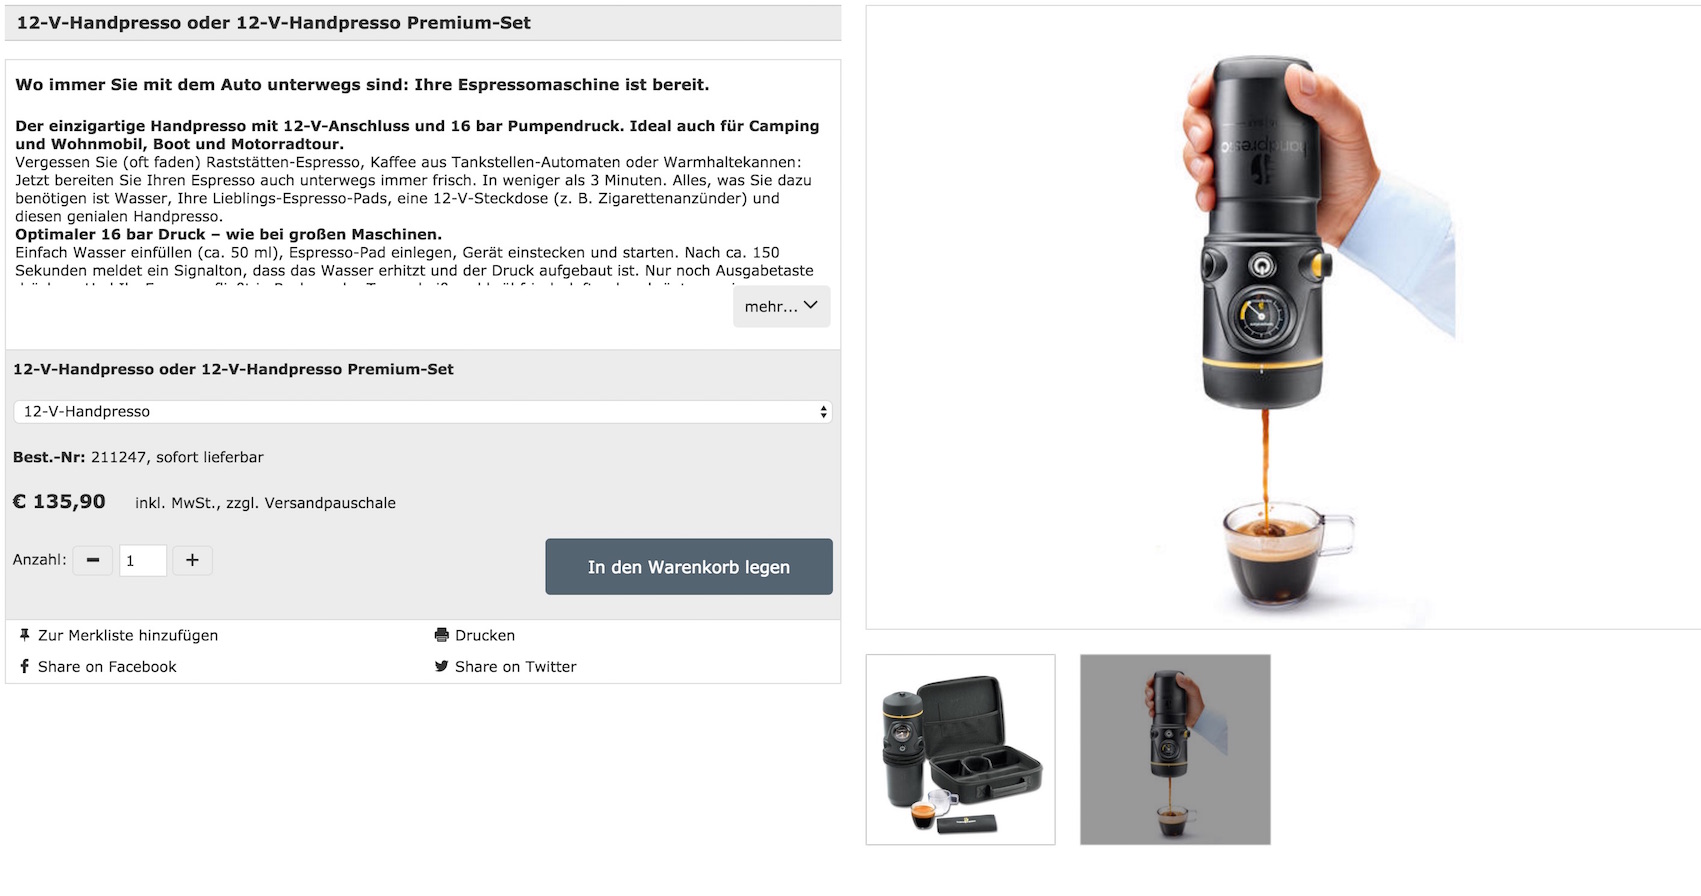The image size is (1701, 896).
Task: Decrease quantity with the minus button
Action: point(93,560)
